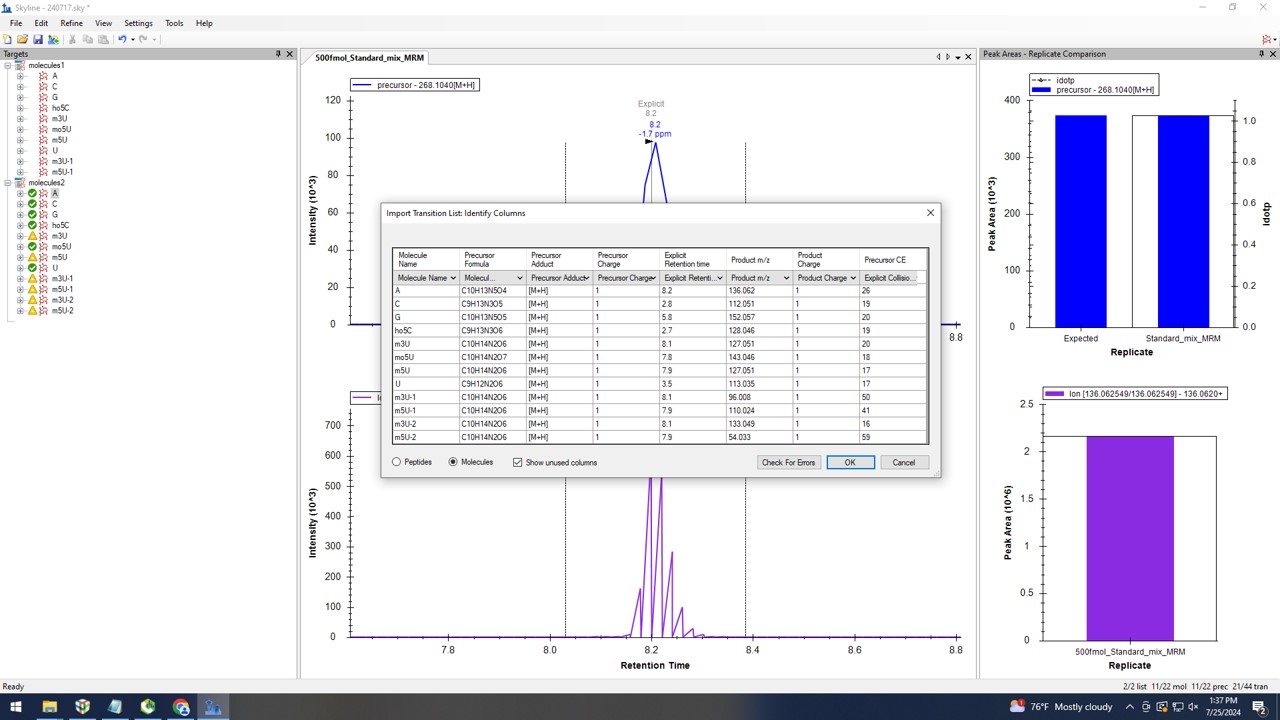Select the Peptides radio button
1280x720 pixels.
click(x=397, y=462)
